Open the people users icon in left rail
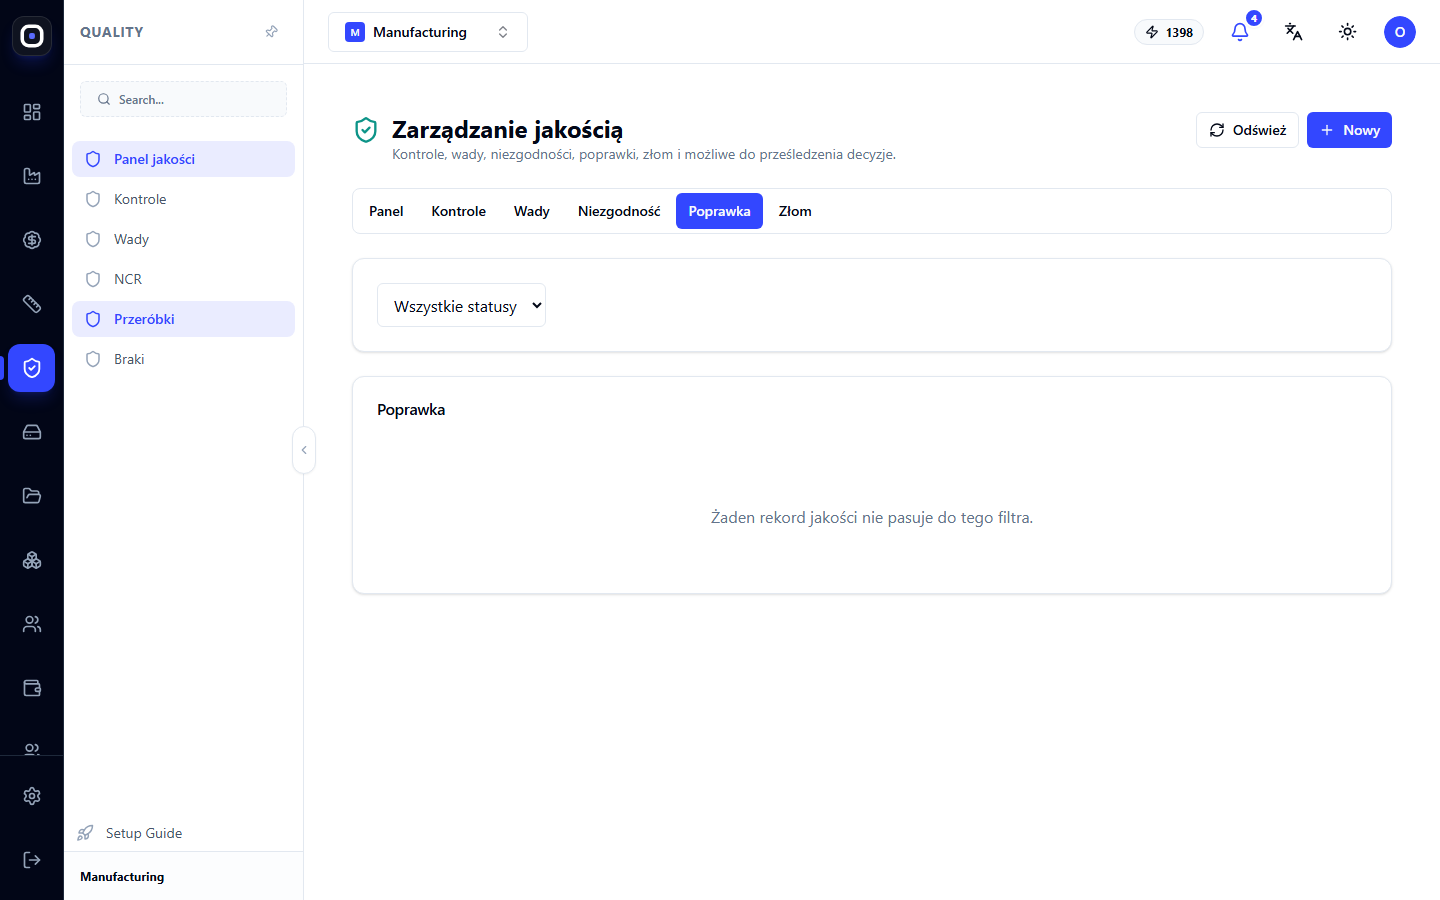This screenshot has width=1440, height=900. [x=32, y=624]
